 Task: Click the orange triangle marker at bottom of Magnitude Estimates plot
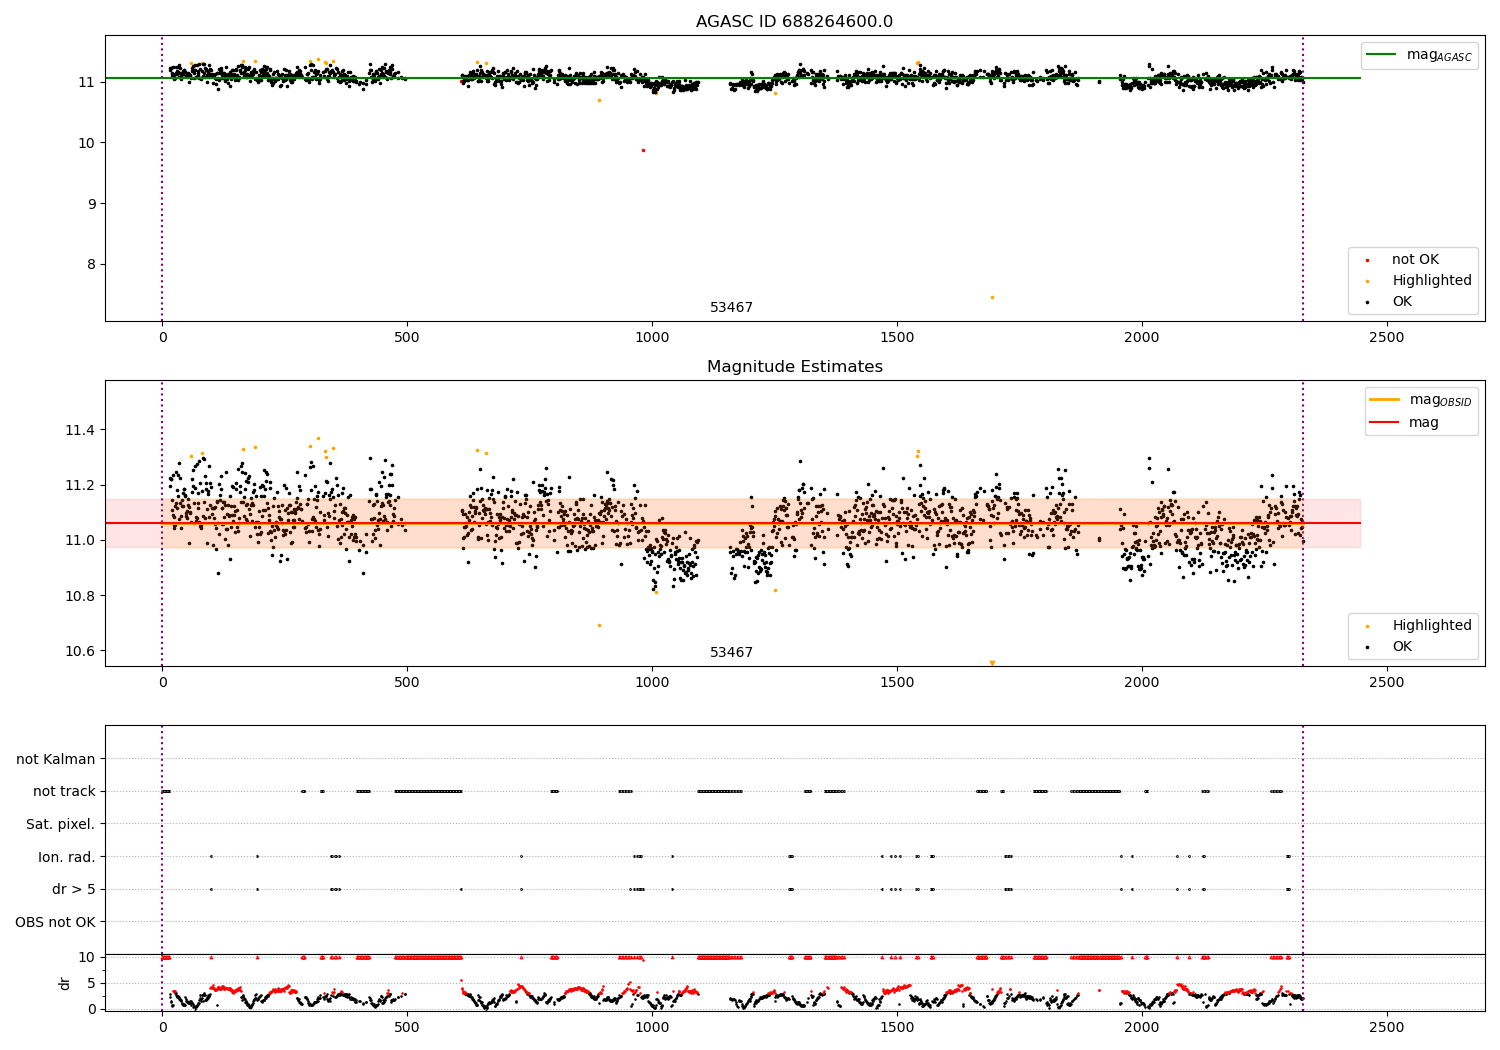coord(992,663)
